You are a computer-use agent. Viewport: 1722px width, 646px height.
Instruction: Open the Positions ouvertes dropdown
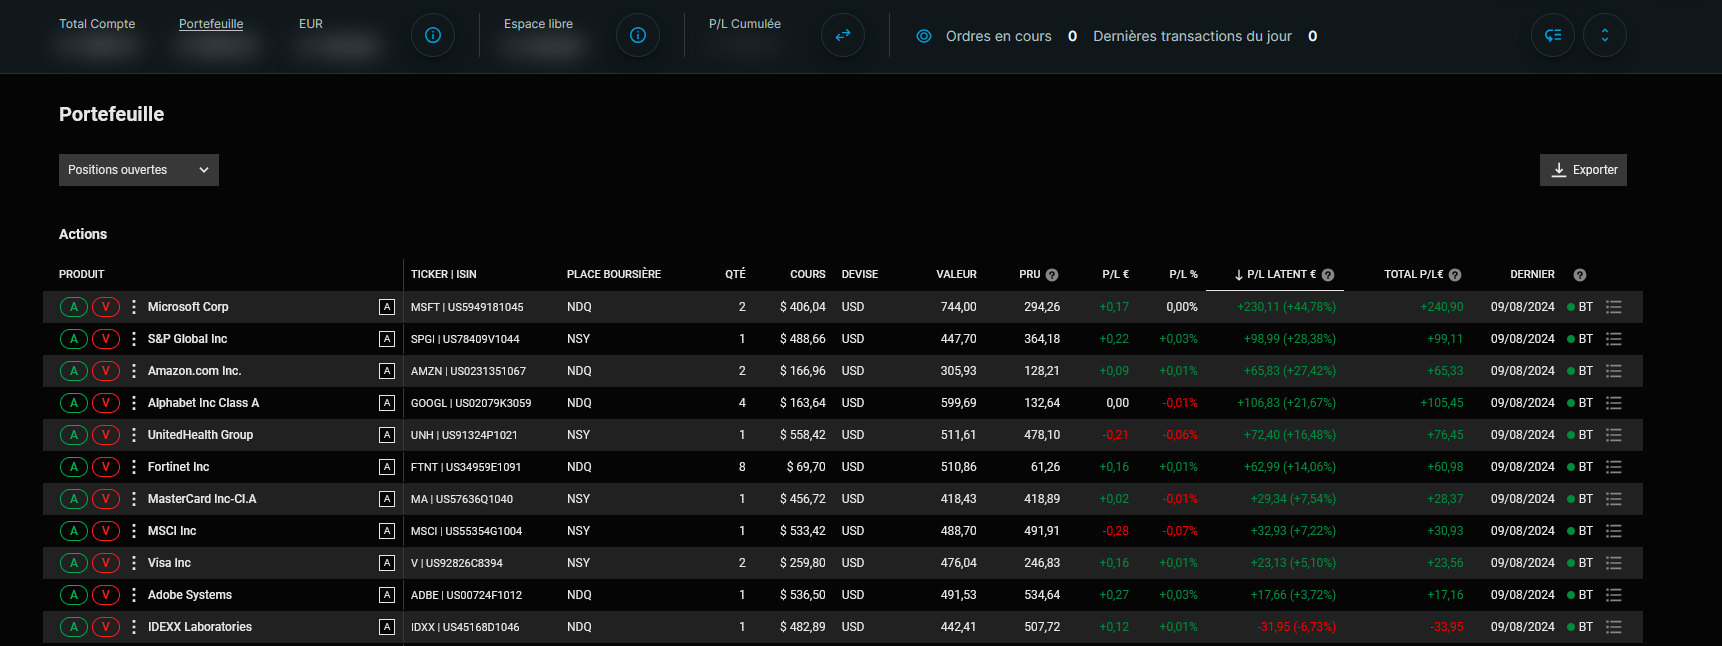pyautogui.click(x=138, y=170)
